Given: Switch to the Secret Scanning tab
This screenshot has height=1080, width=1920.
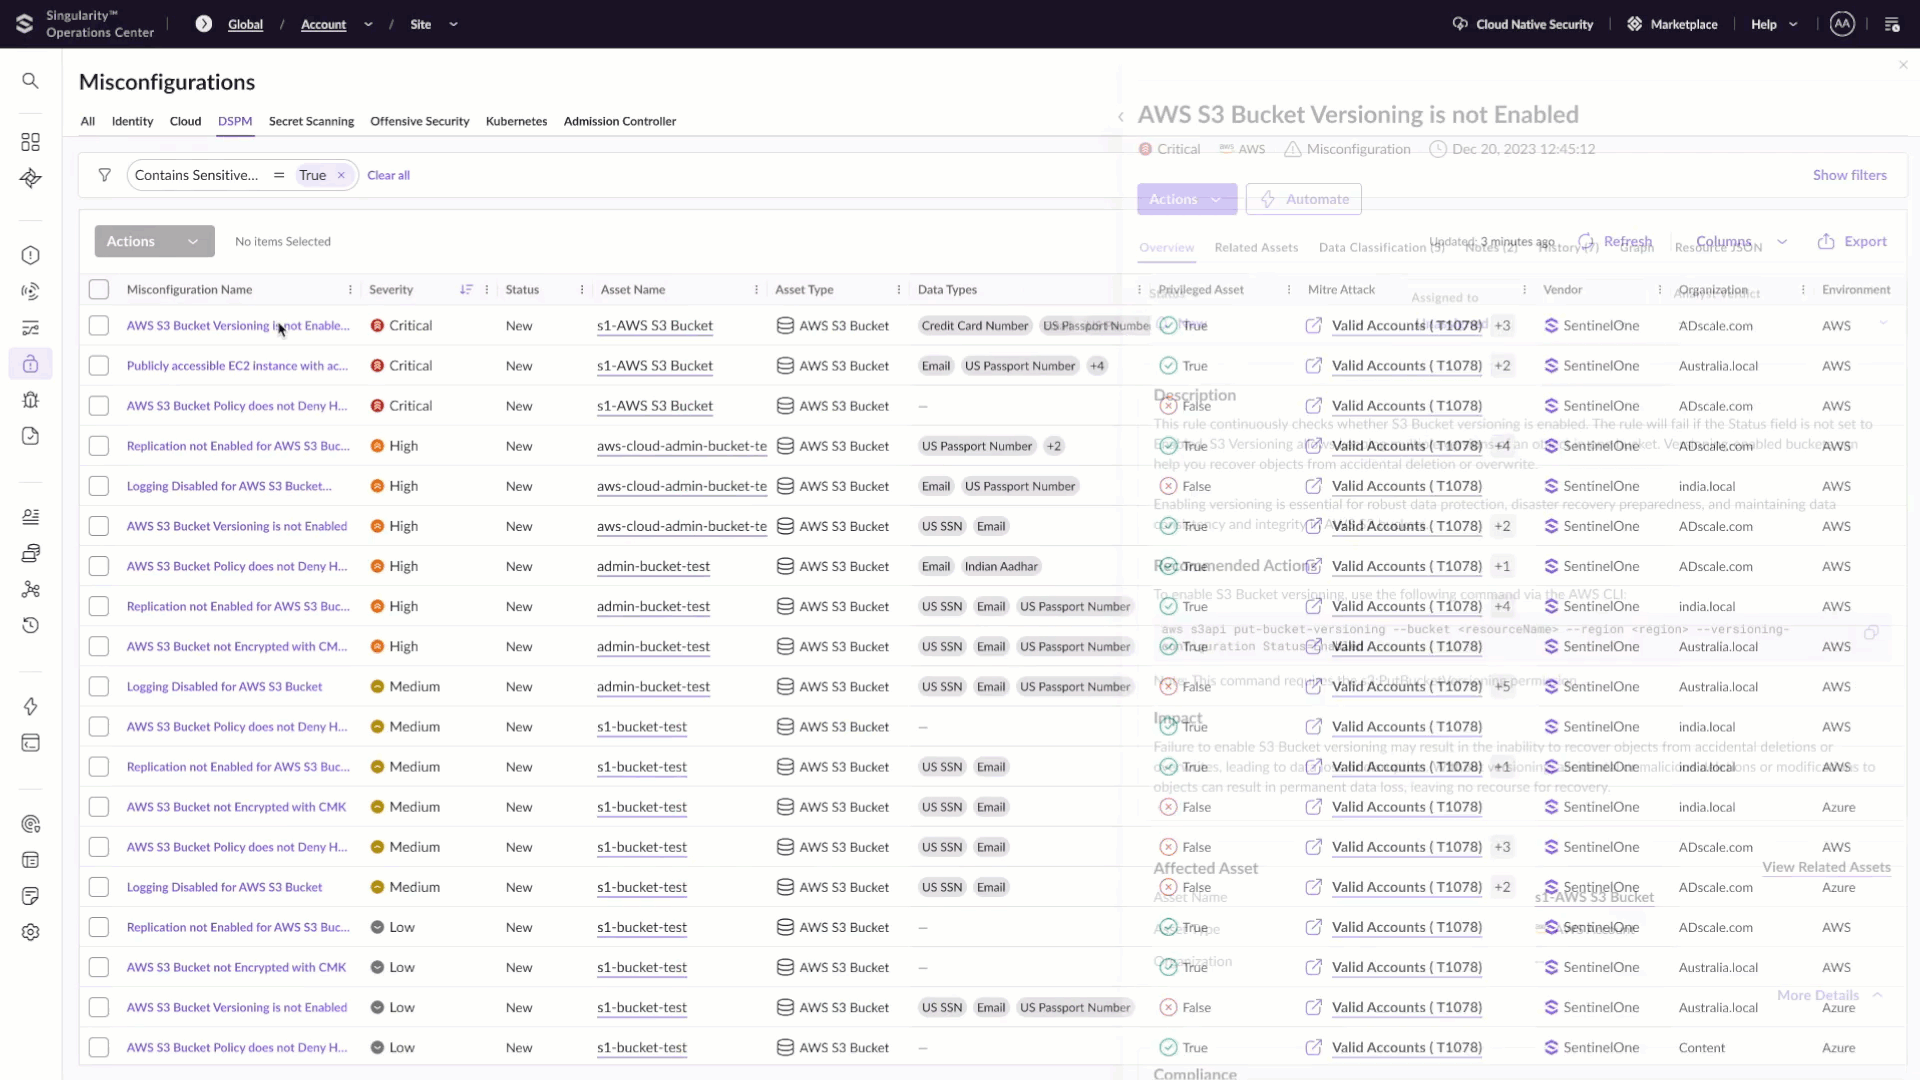Looking at the screenshot, I should pyautogui.click(x=311, y=121).
